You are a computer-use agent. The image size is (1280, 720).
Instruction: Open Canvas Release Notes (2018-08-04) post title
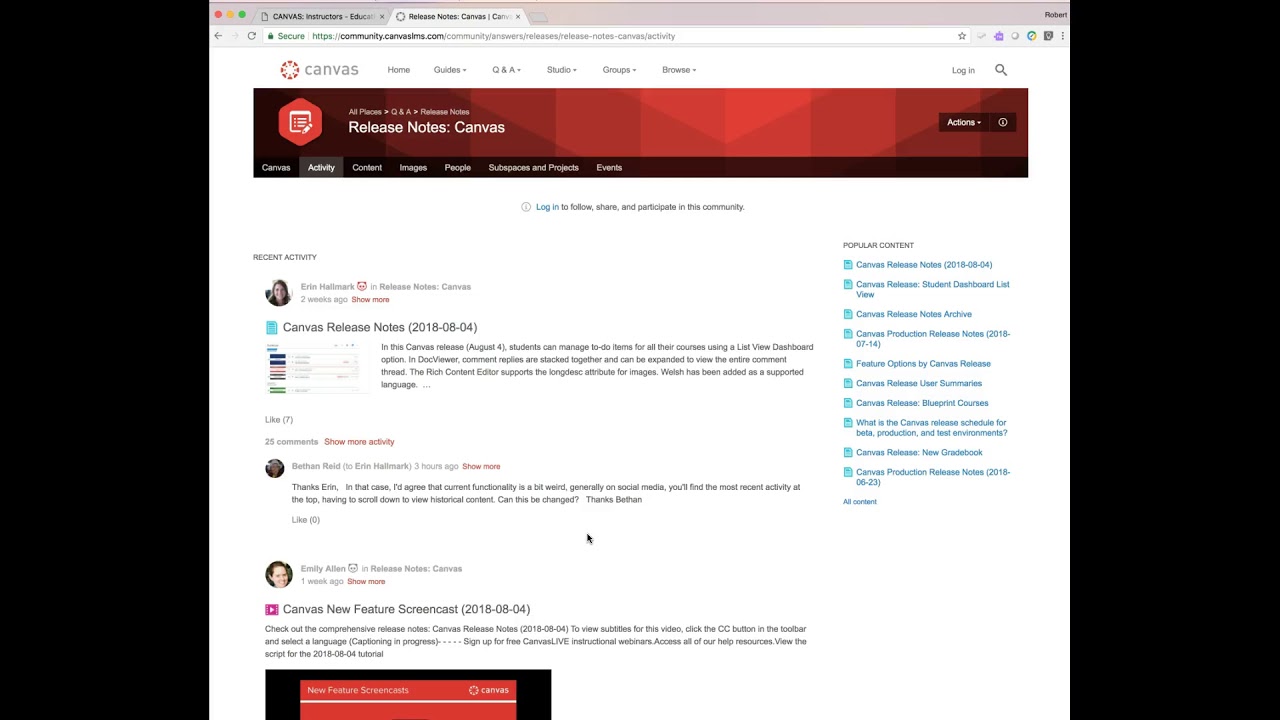tap(380, 328)
